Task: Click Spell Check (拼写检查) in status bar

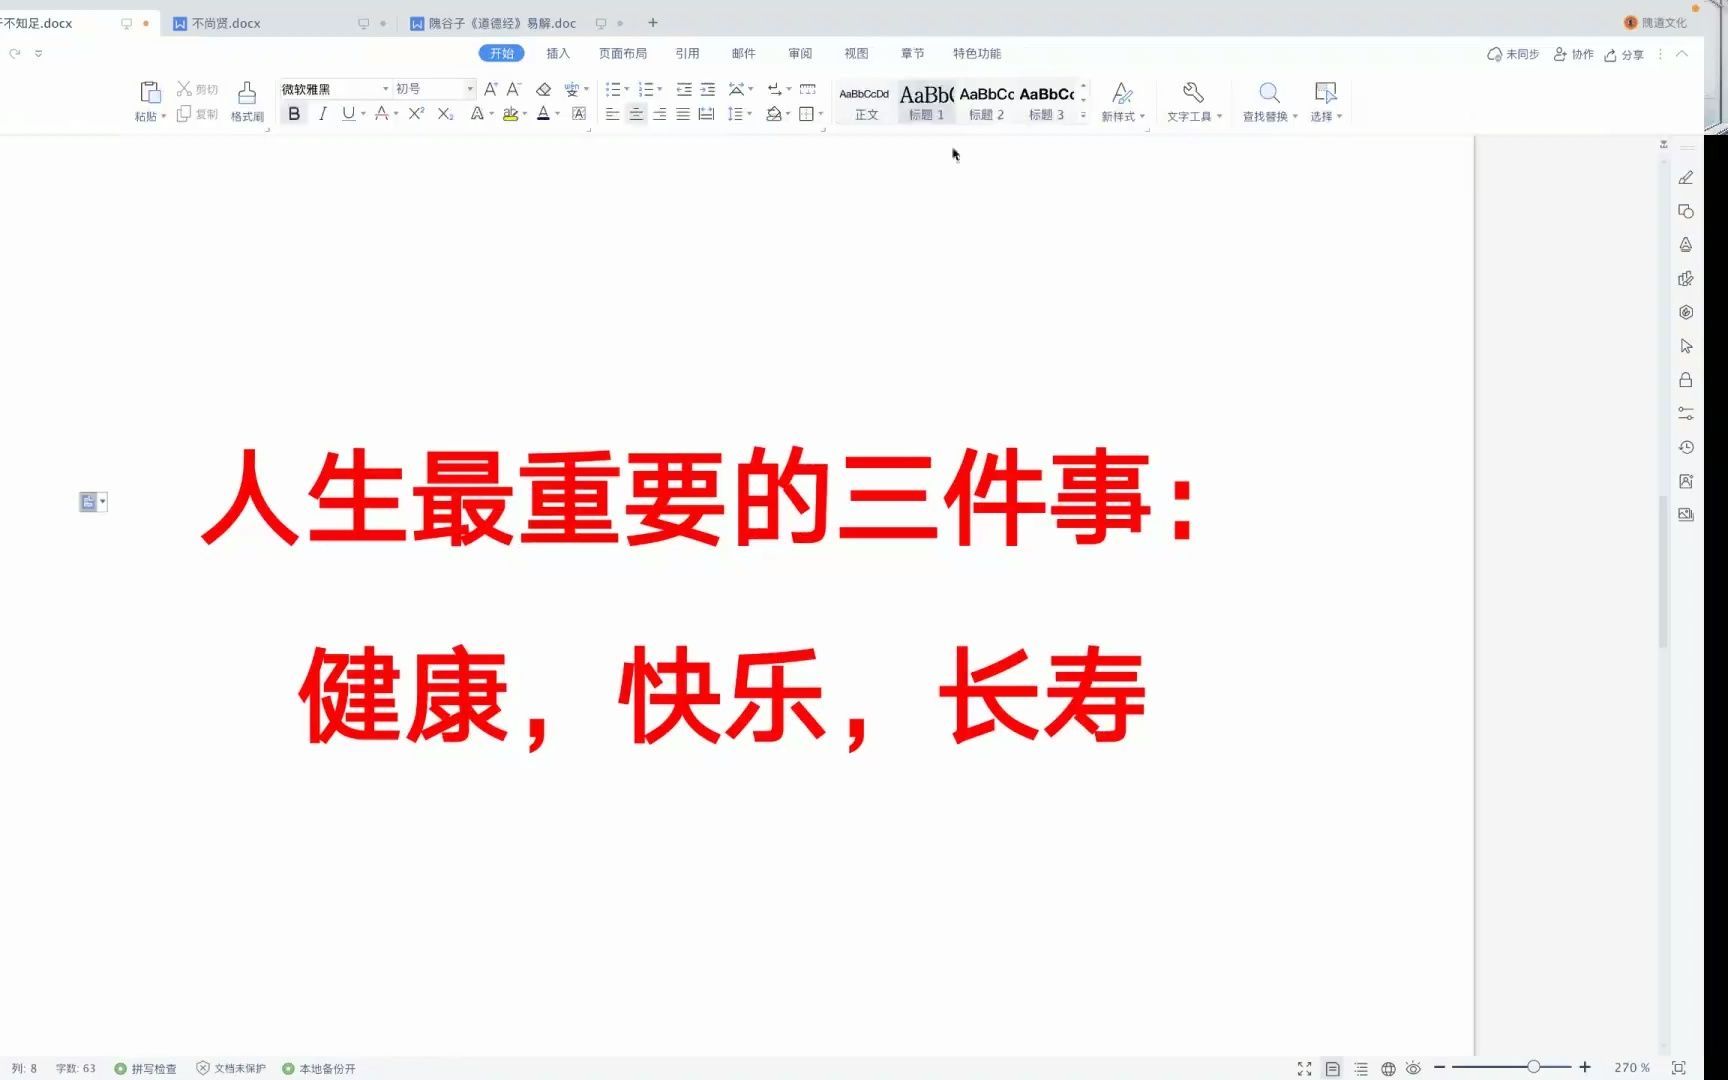Action: coord(146,1068)
